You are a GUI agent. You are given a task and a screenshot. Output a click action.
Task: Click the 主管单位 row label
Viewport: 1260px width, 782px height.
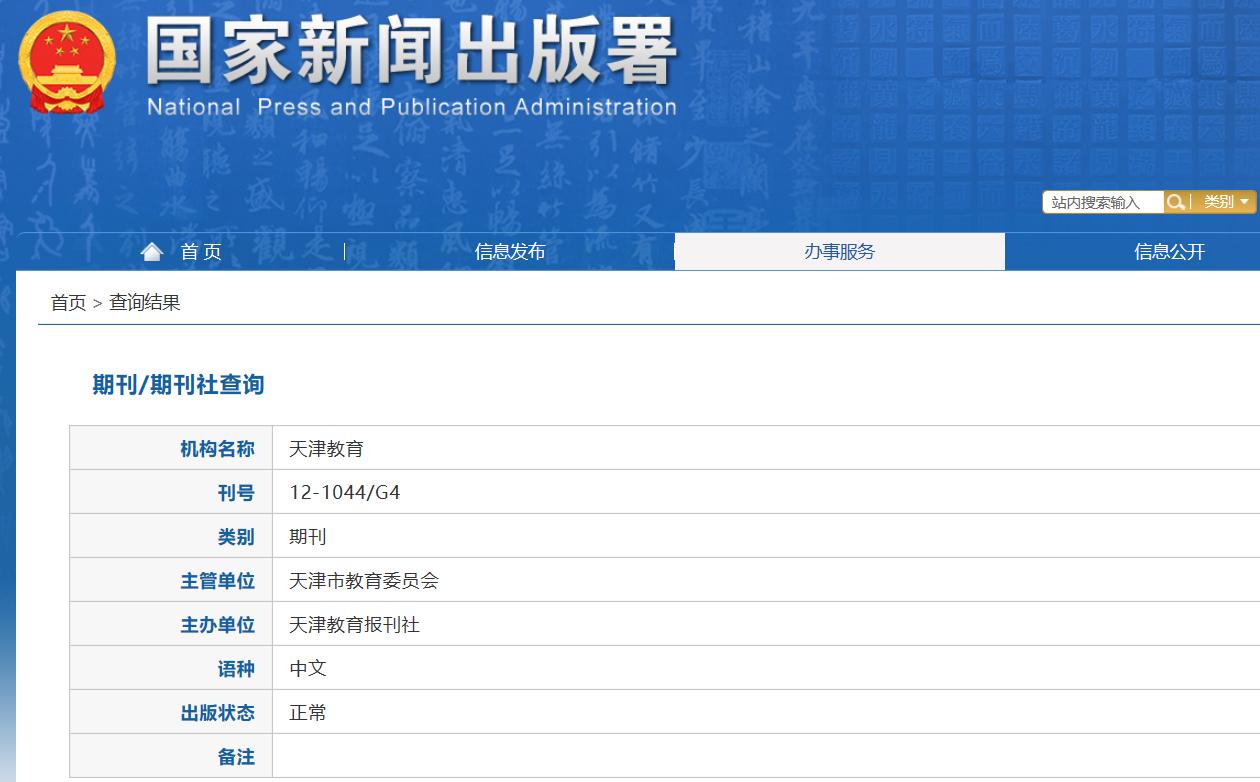pos(218,579)
